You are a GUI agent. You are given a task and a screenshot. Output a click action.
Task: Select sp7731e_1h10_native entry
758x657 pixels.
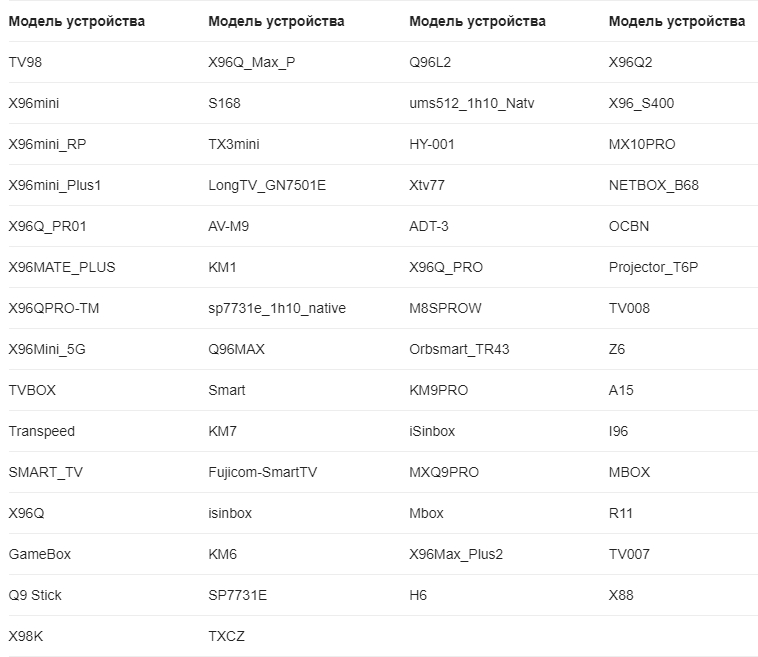(277, 308)
